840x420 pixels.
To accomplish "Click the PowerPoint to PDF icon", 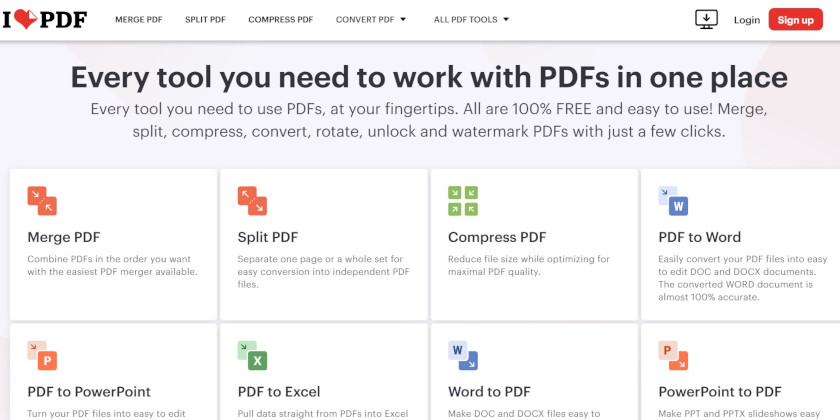I will tap(673, 355).
